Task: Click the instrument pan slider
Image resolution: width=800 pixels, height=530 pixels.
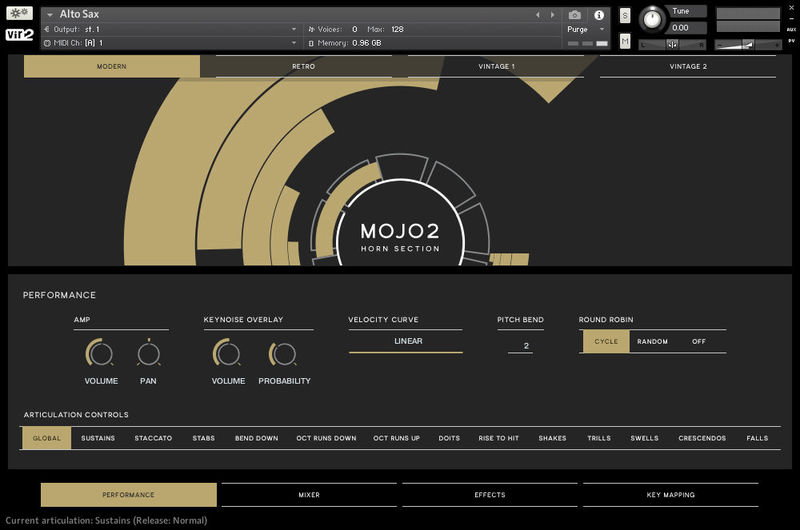Action: pos(672,44)
